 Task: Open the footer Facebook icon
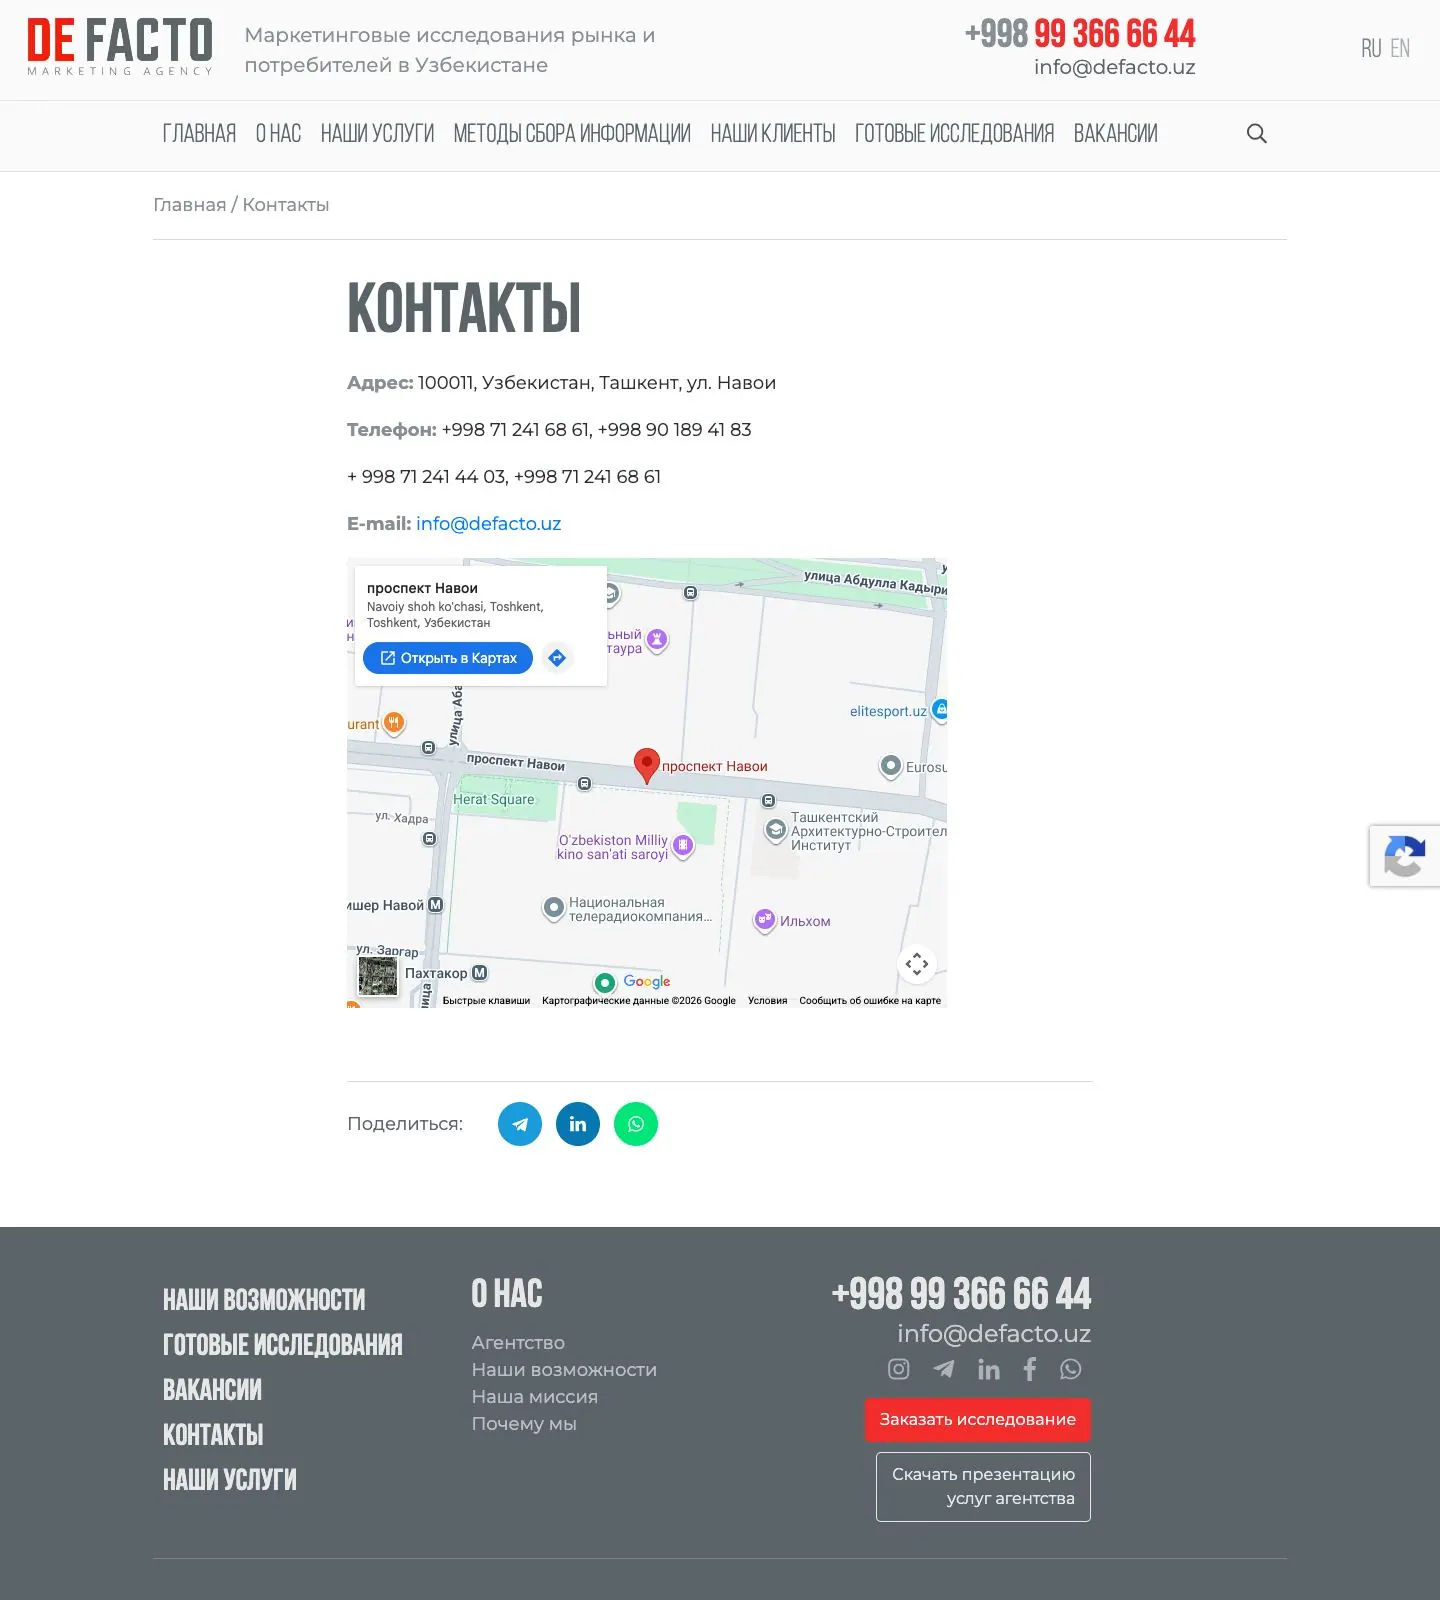click(1030, 1369)
